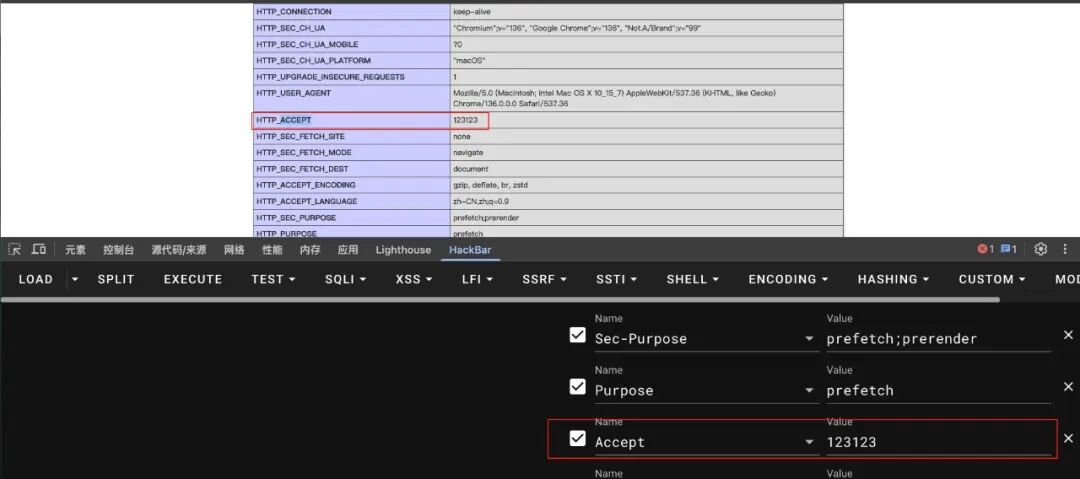Open the LFI dropdown menu
The height and width of the screenshot is (479, 1080).
point(477,279)
